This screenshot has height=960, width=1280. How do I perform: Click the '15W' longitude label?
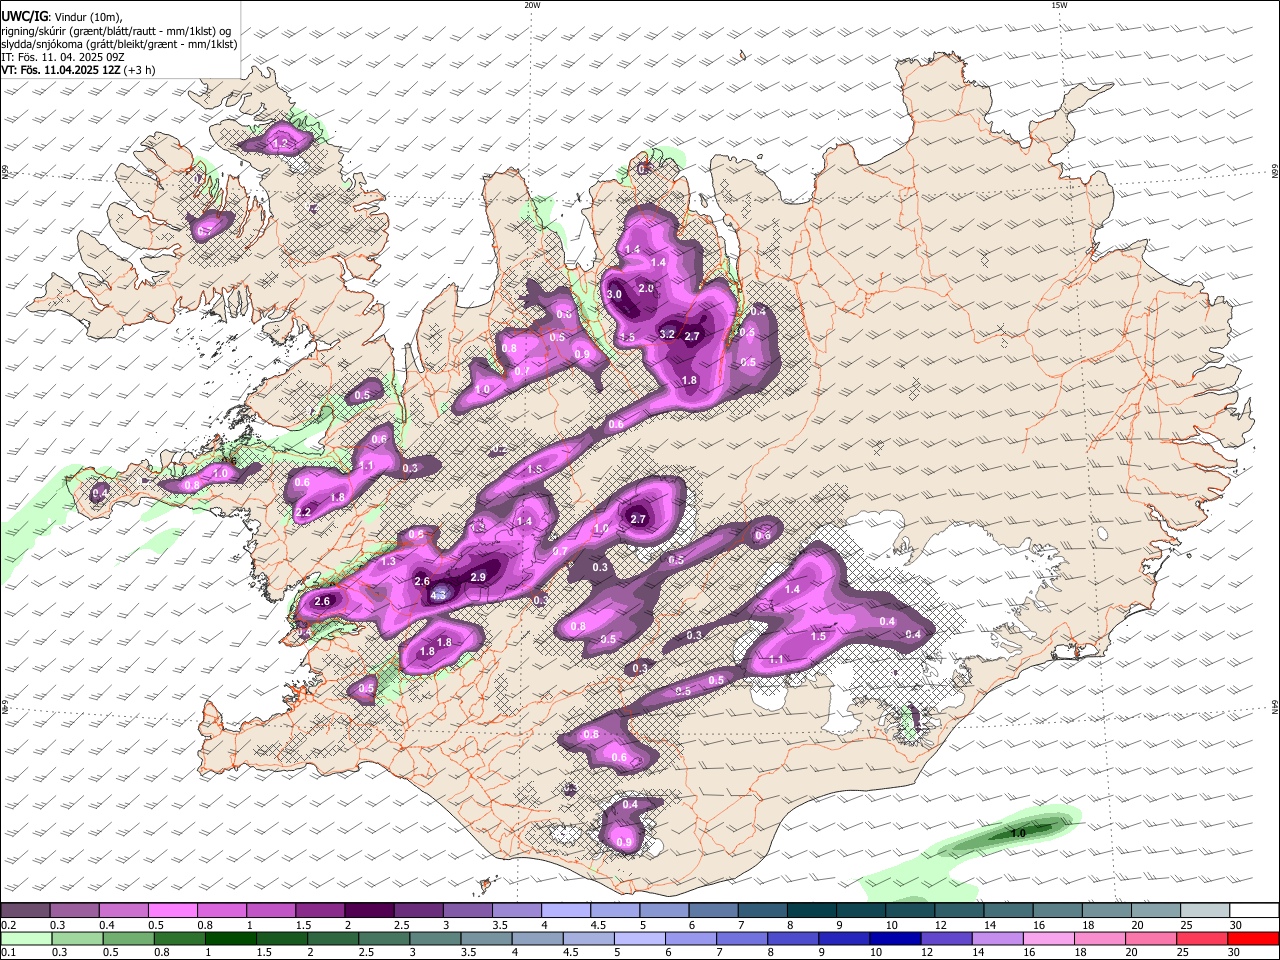(x=1059, y=5)
